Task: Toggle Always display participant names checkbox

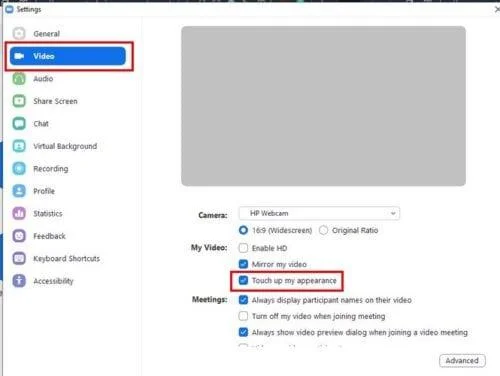Action: pyautogui.click(x=243, y=300)
